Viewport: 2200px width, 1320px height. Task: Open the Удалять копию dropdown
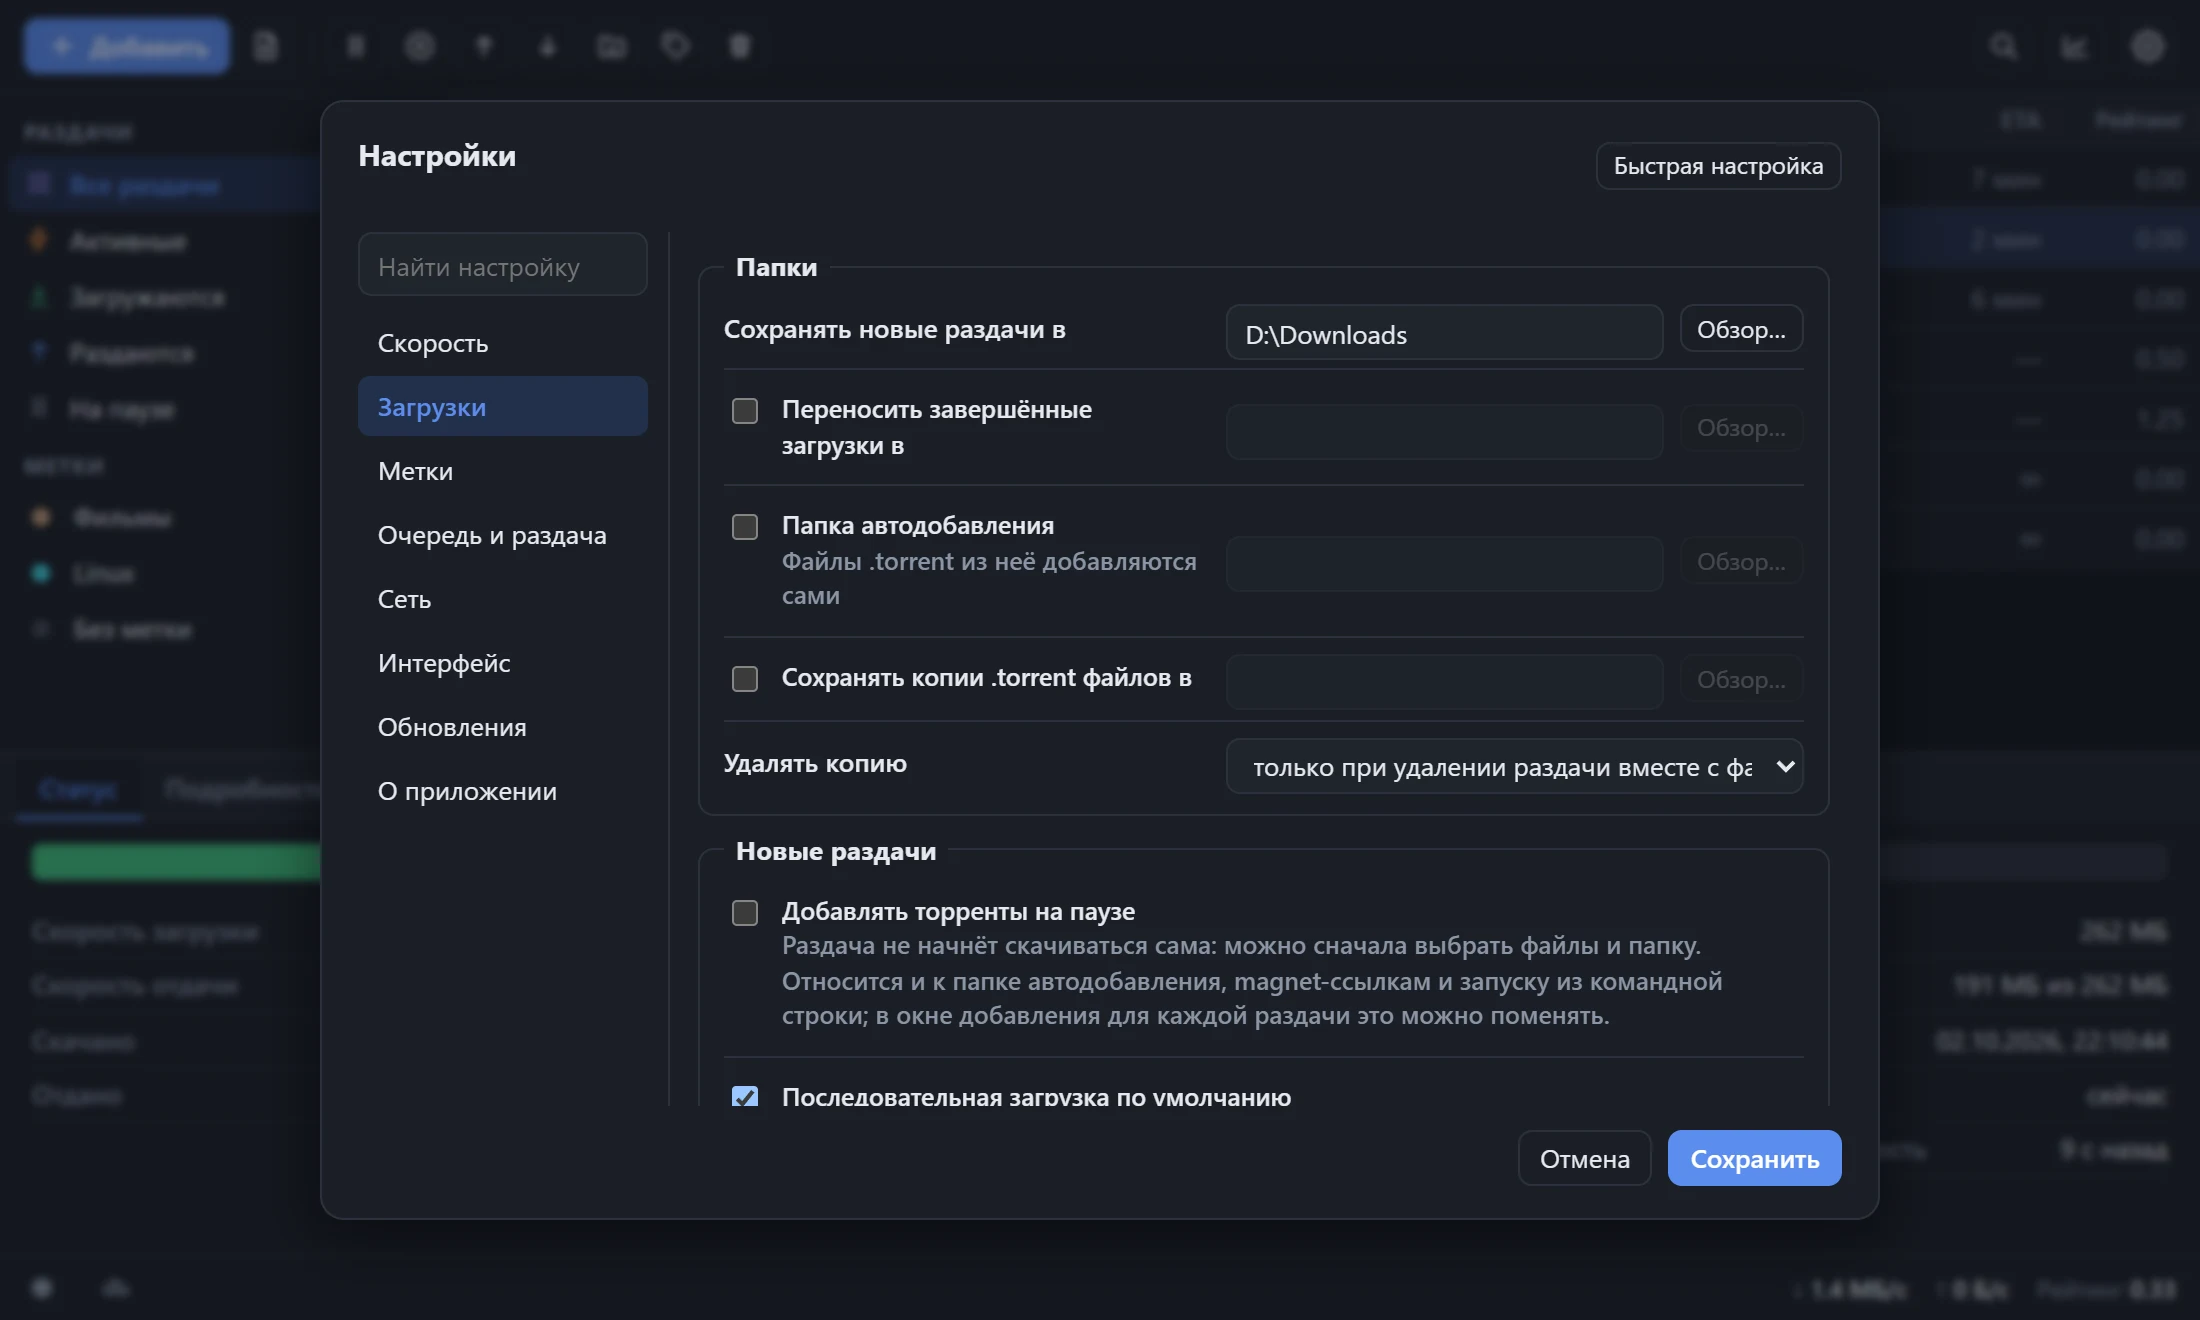tap(1514, 767)
